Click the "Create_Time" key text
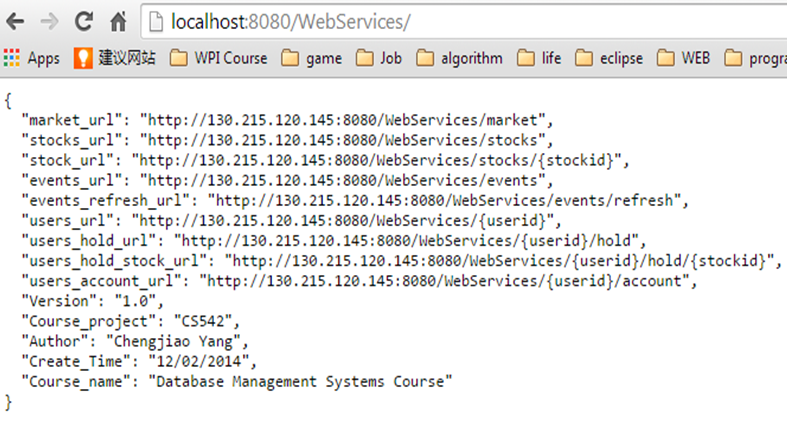The image size is (787, 442). [x=76, y=362]
